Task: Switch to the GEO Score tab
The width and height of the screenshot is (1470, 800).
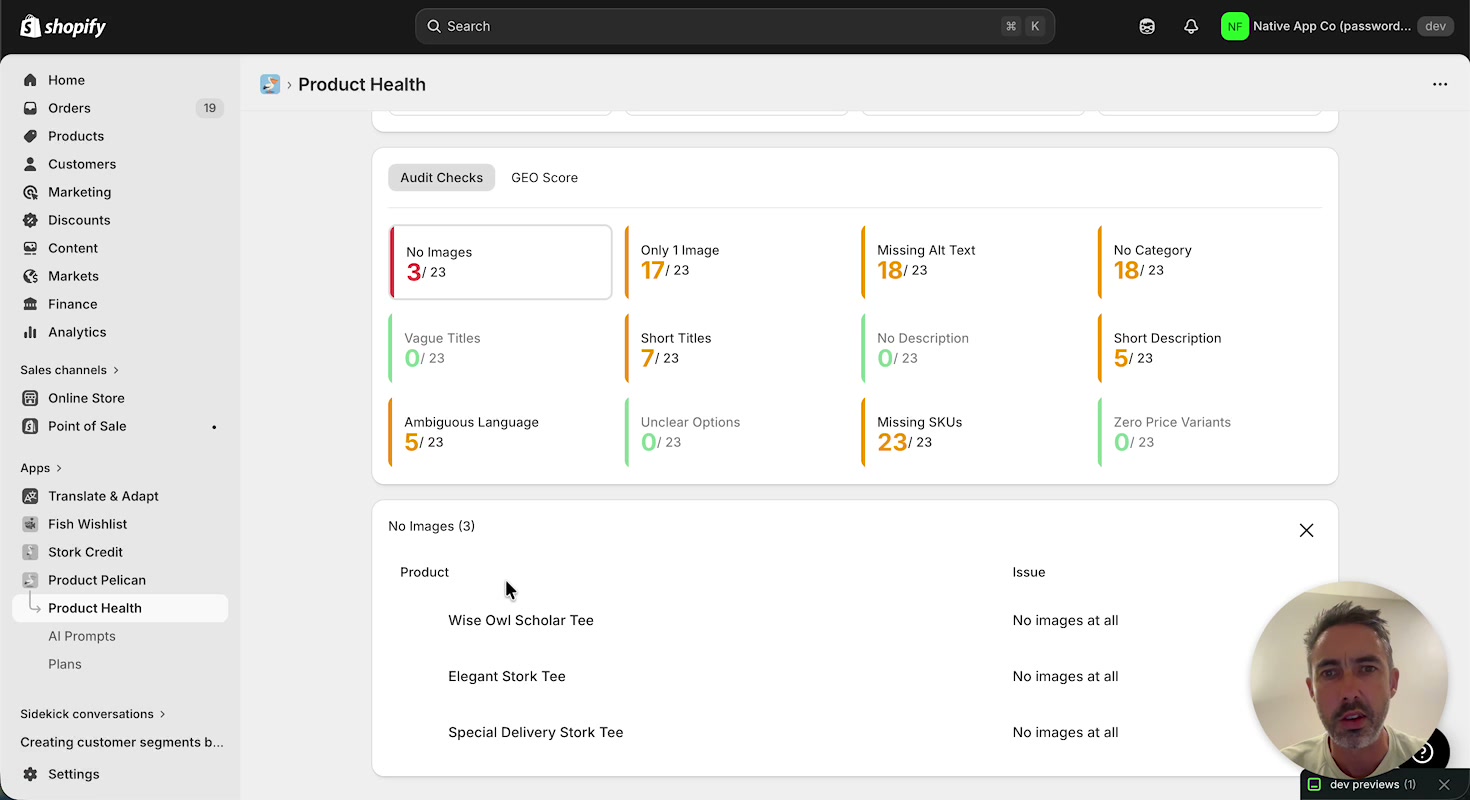Action: pos(544,178)
